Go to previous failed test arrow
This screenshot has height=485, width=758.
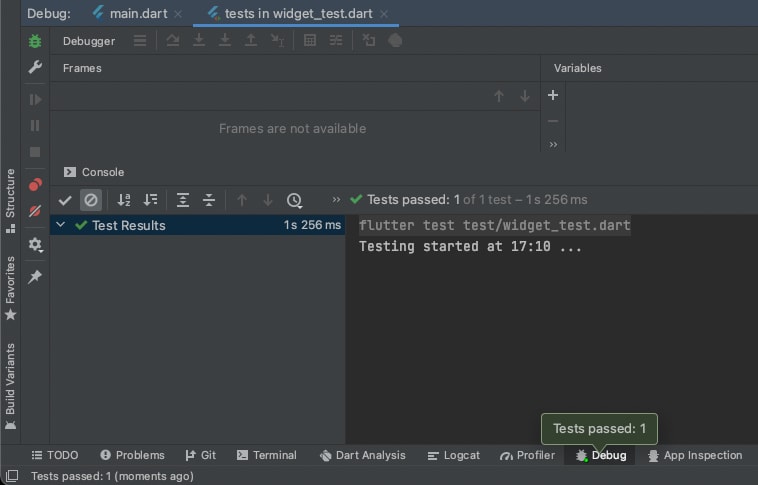[x=242, y=200]
